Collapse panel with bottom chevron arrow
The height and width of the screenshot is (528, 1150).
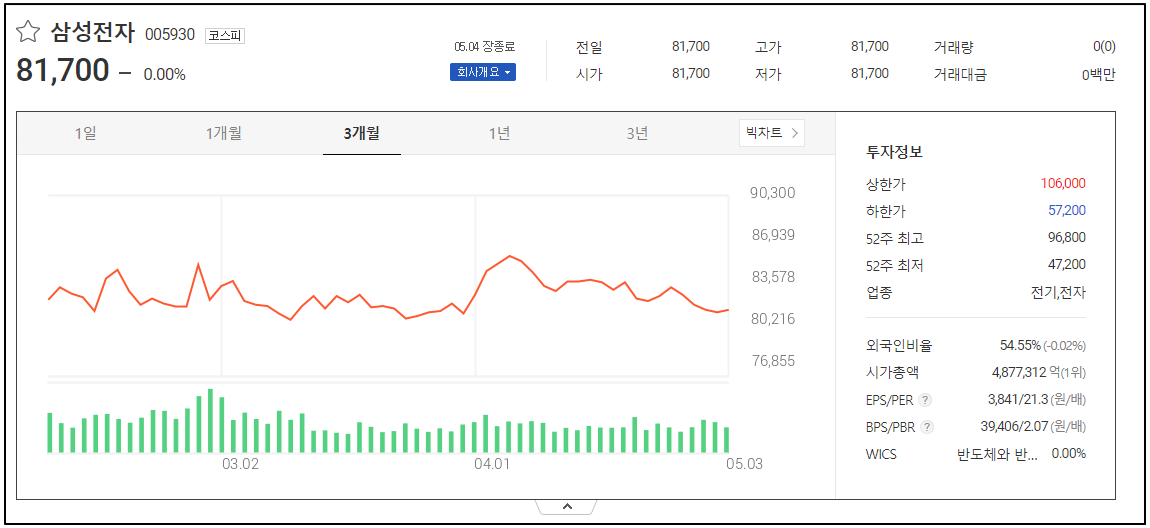566,506
